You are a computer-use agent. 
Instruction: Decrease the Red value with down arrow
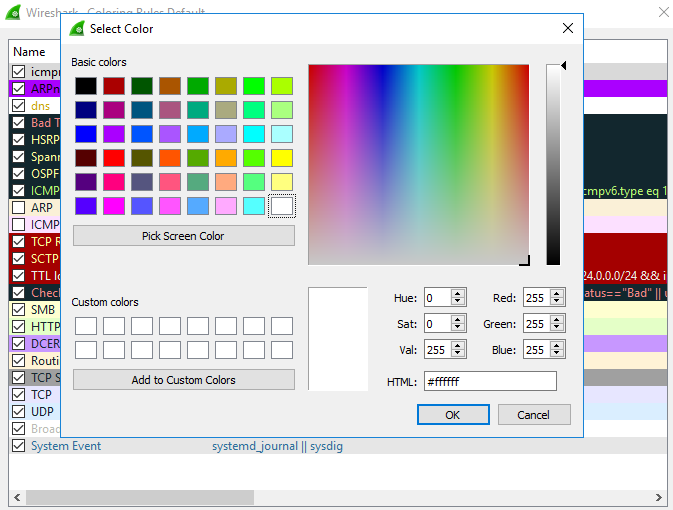[x=557, y=302]
